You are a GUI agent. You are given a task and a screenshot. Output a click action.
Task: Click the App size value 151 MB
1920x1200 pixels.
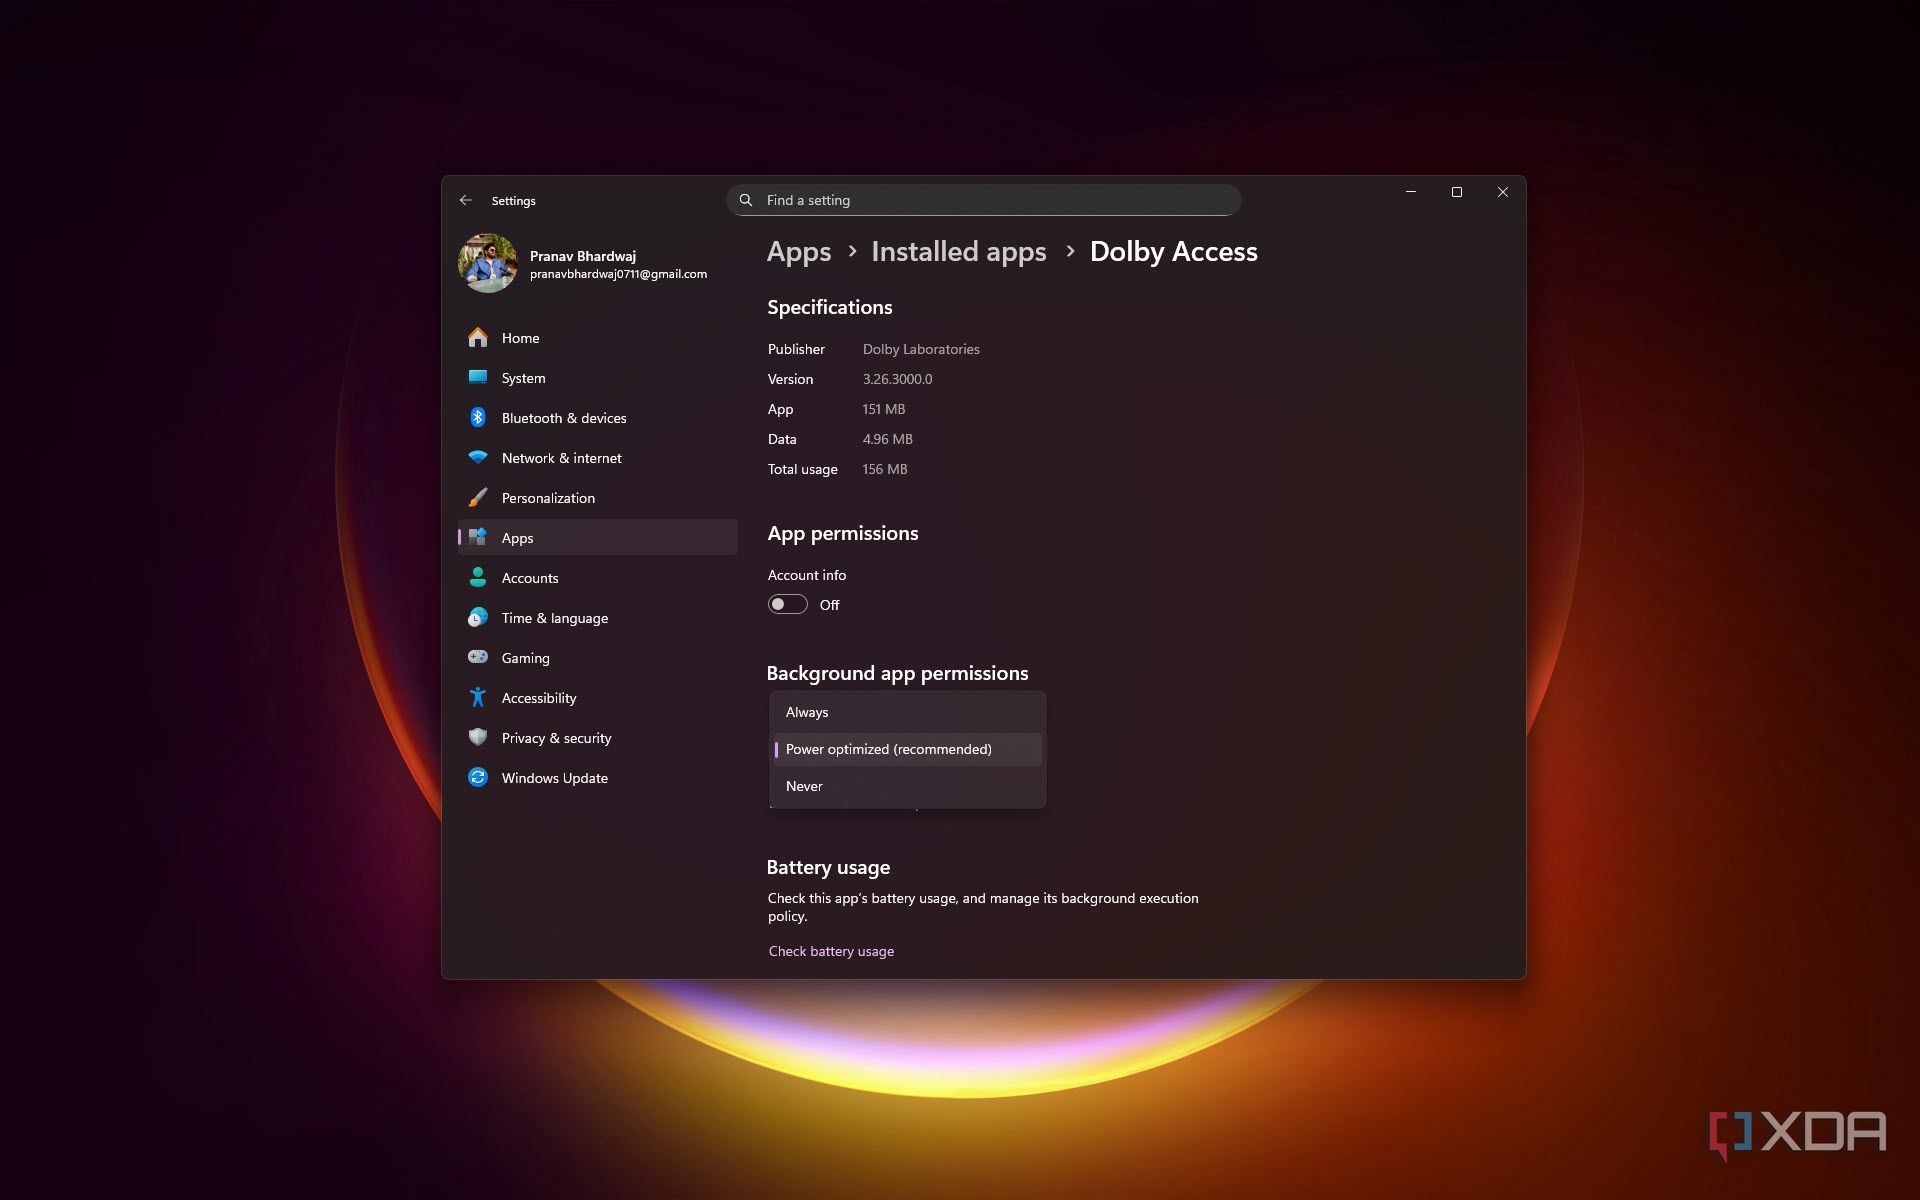(883, 409)
